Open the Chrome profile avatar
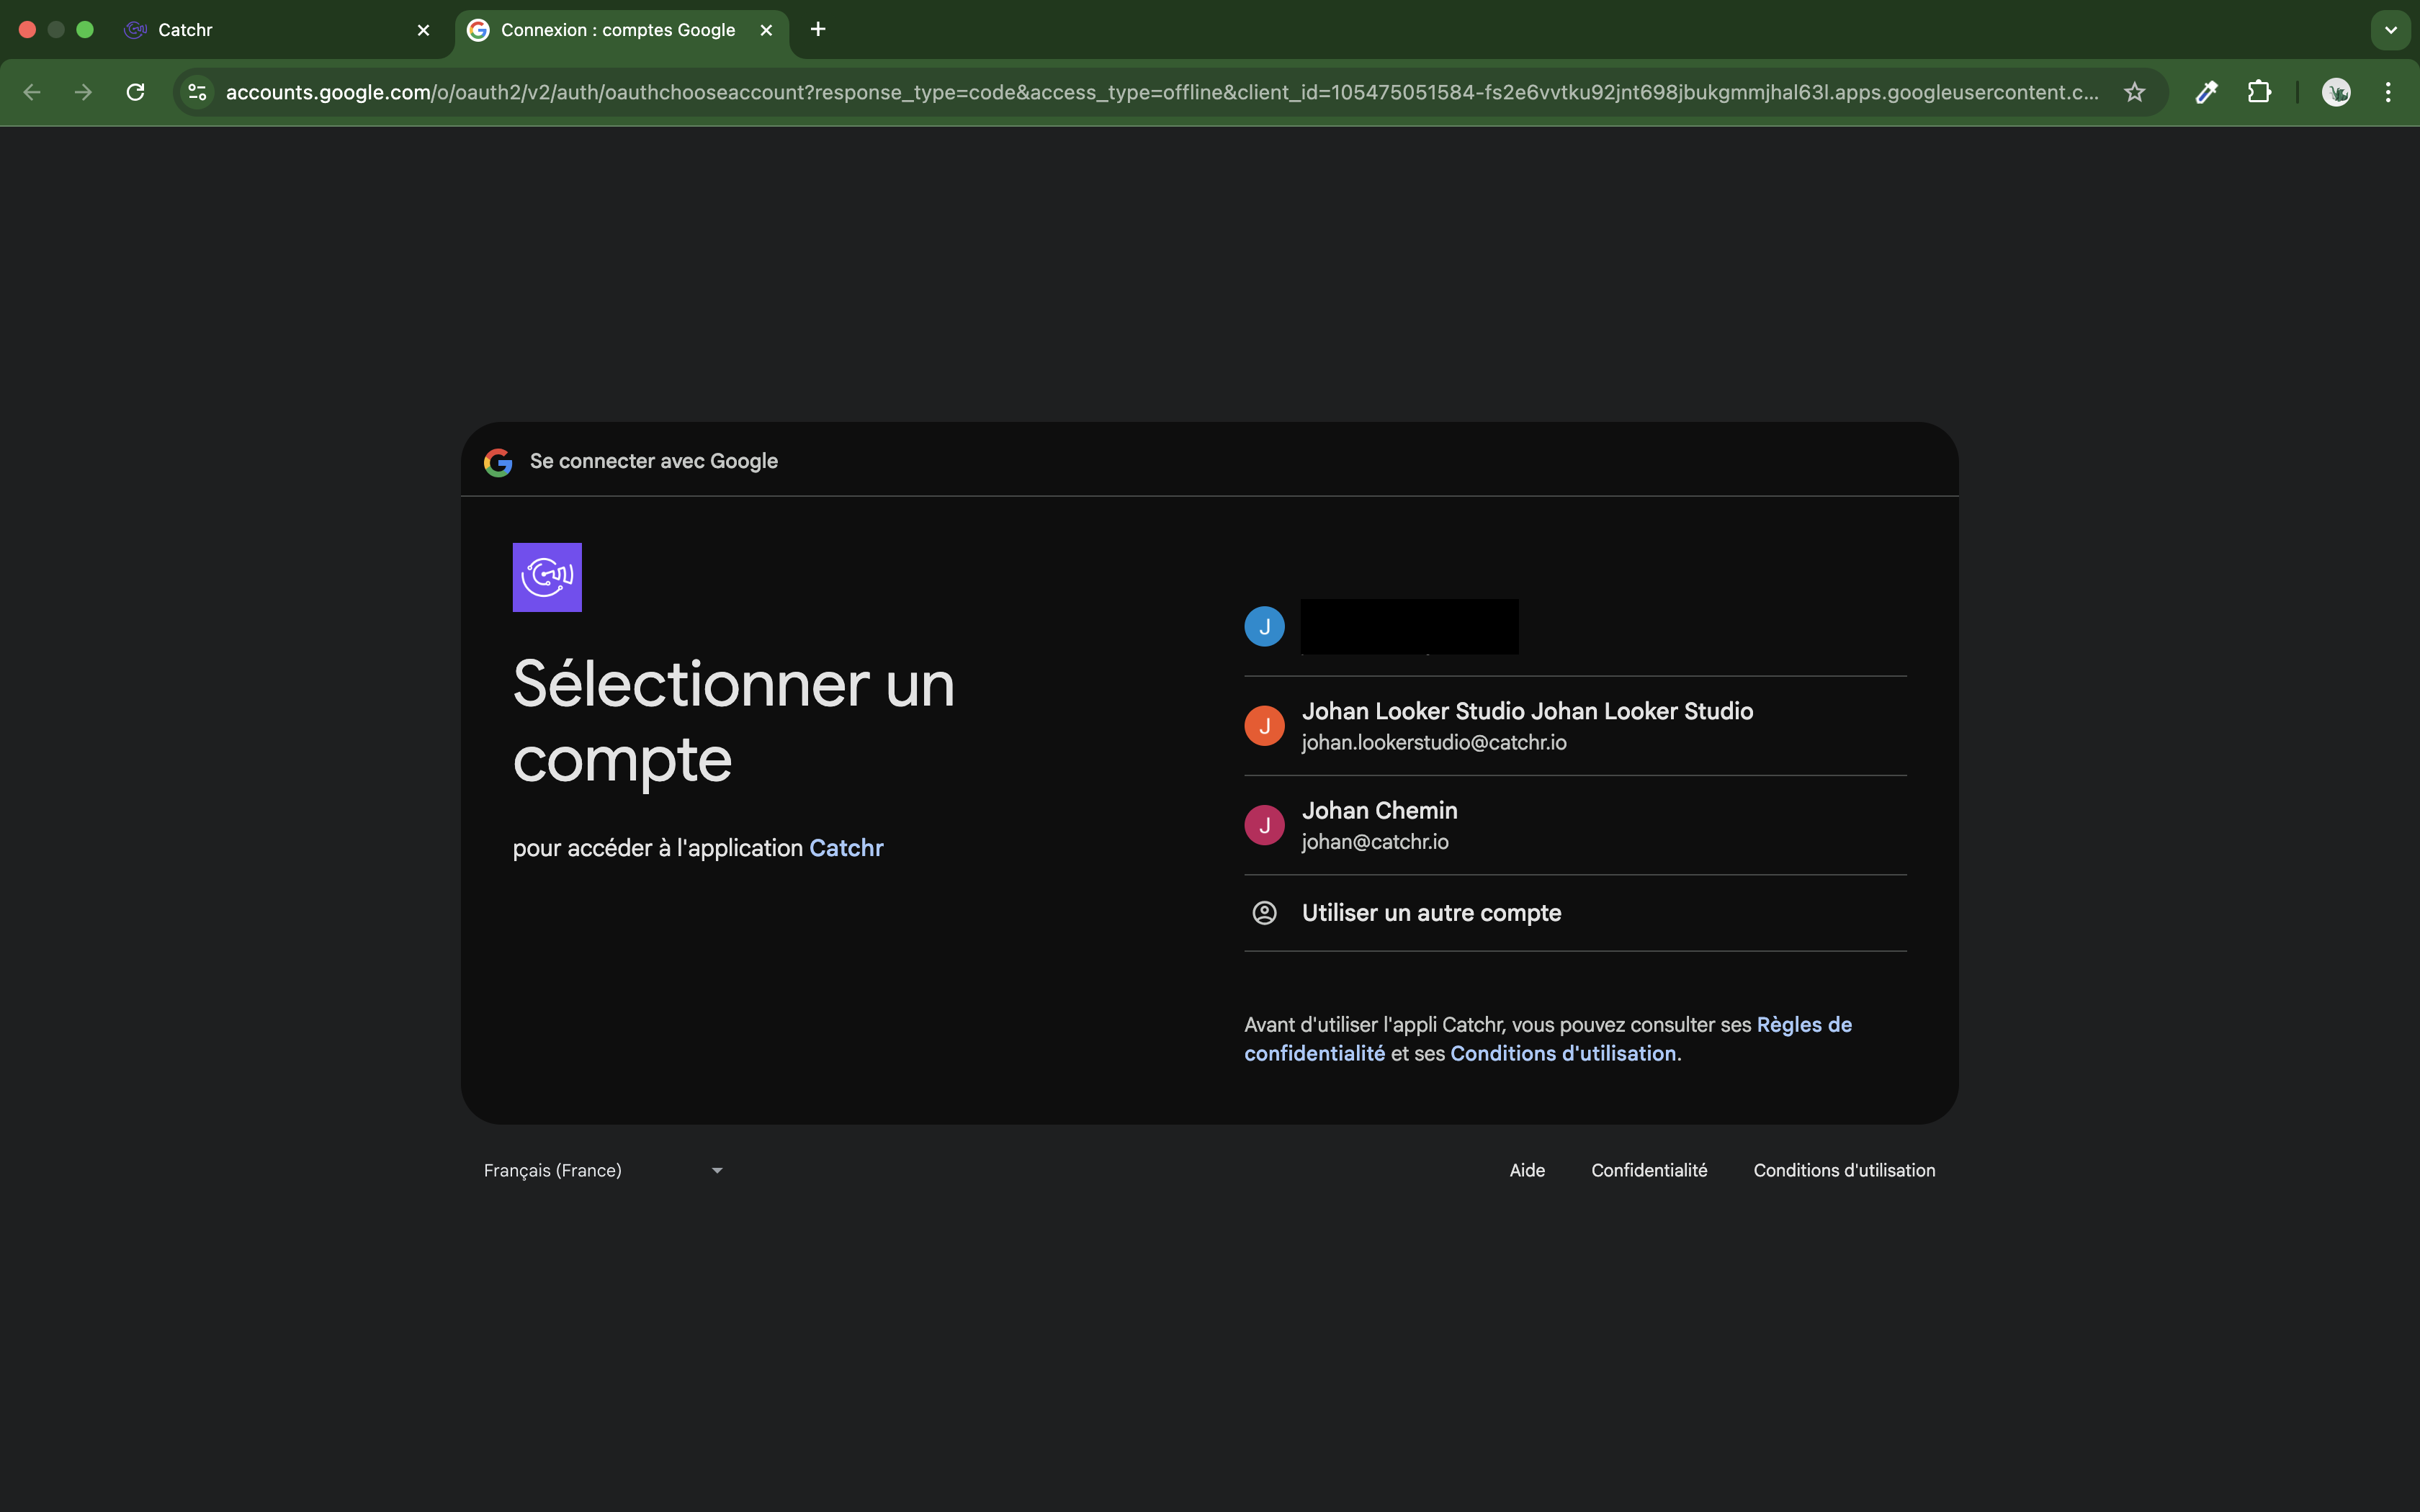The image size is (2420, 1512). (x=2336, y=92)
